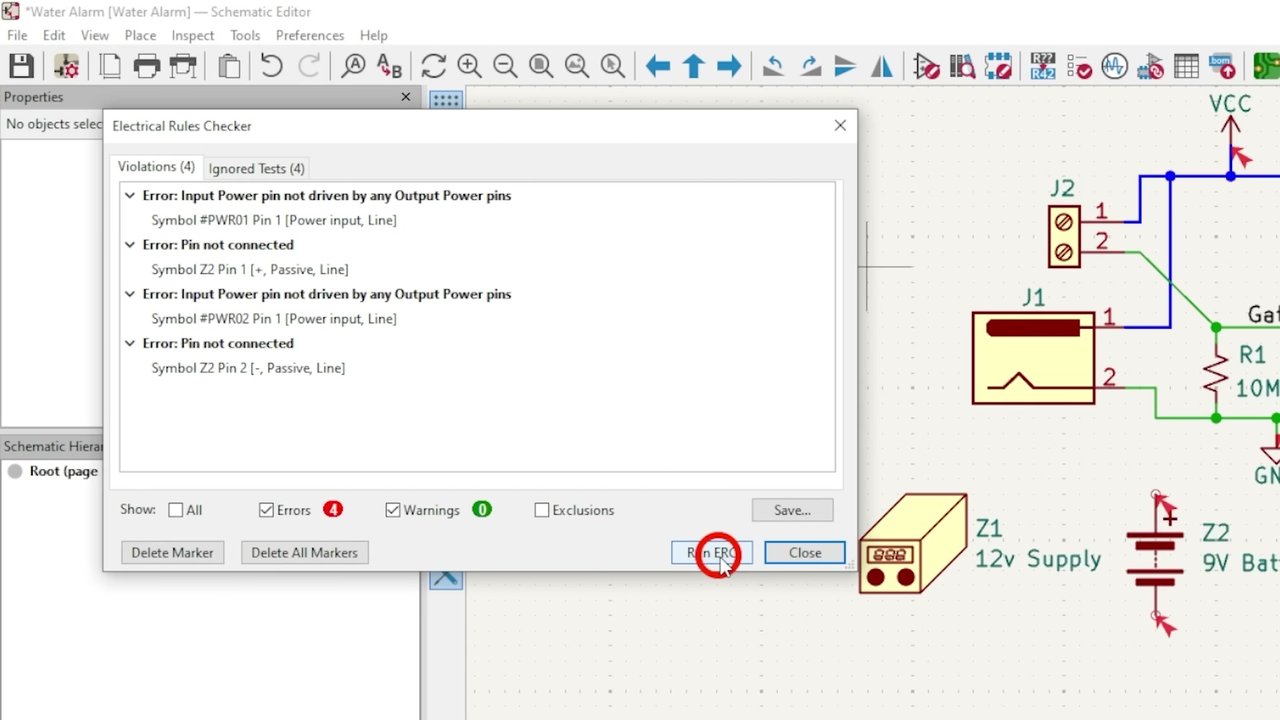Open the Find magnifier icon
This screenshot has height=720, width=1280.
(x=353, y=66)
